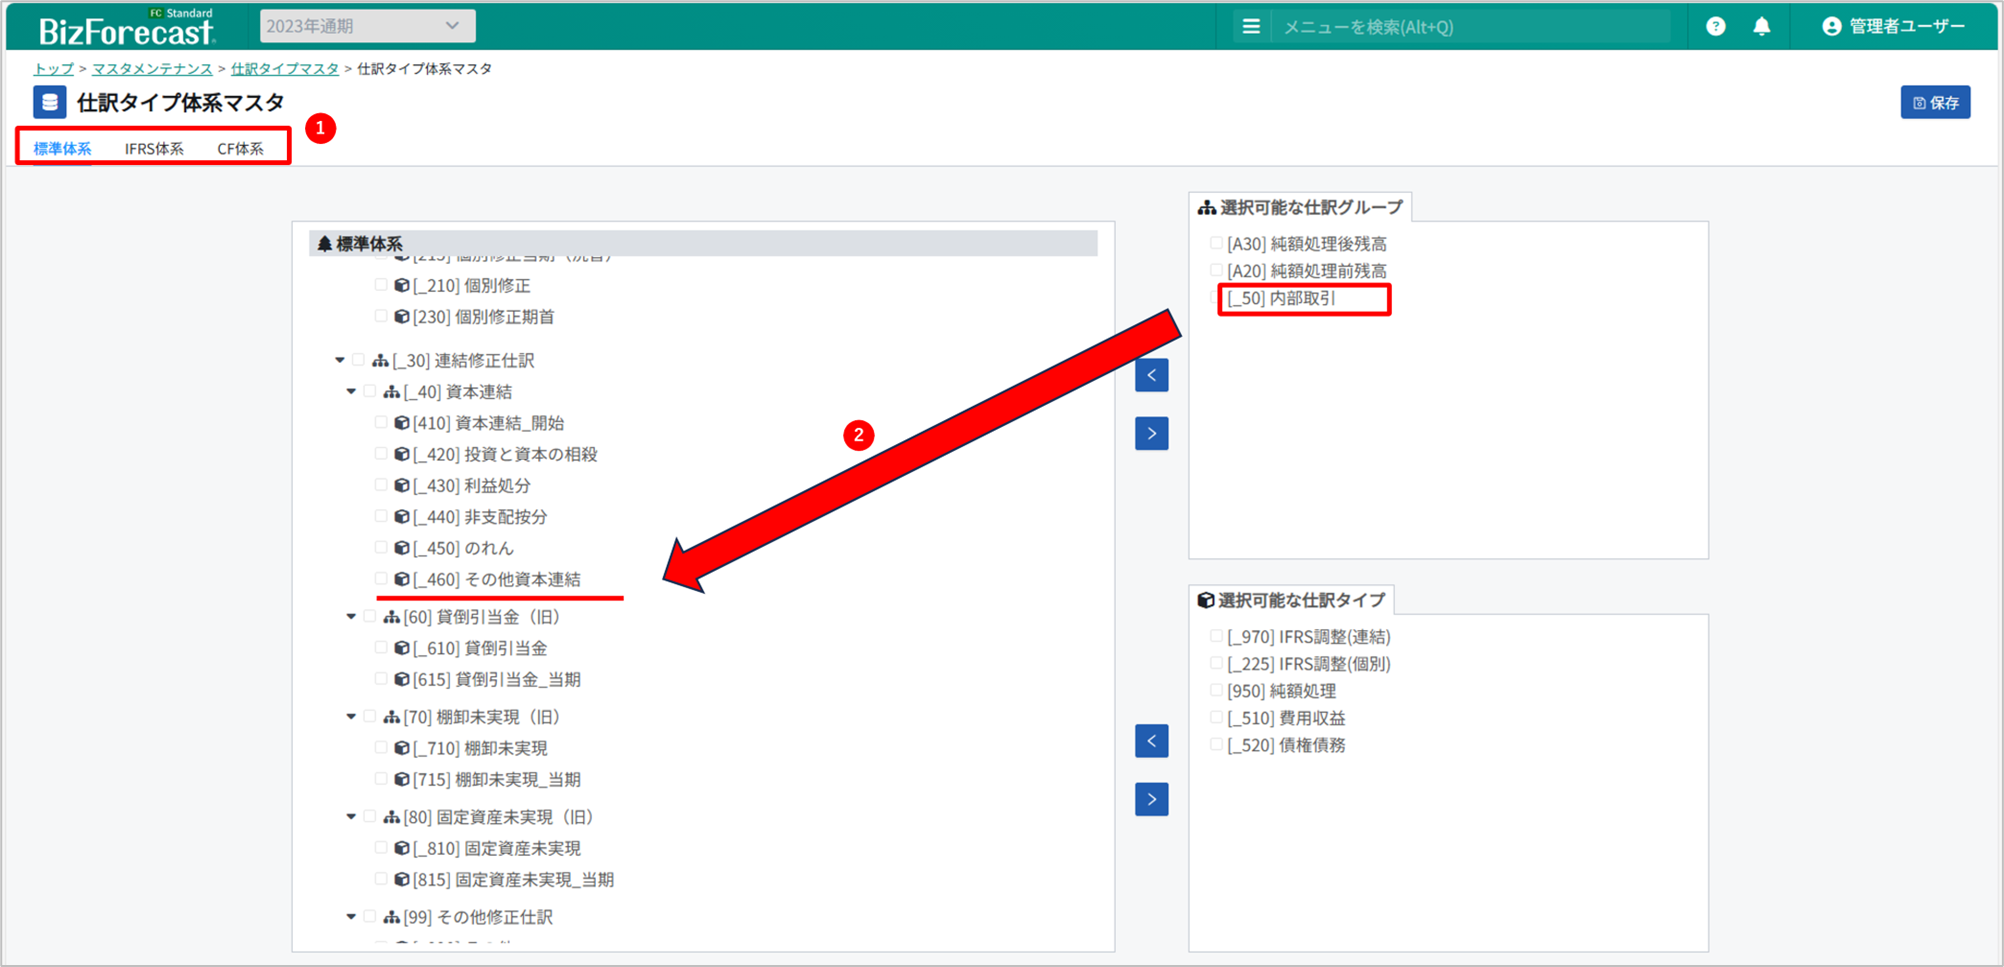
Task: Click the menu search input field
Action: point(1470,27)
